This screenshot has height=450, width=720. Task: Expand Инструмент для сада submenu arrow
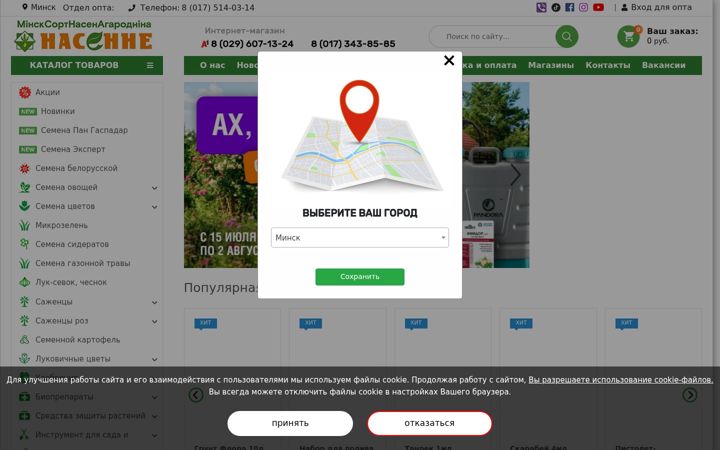(x=155, y=435)
